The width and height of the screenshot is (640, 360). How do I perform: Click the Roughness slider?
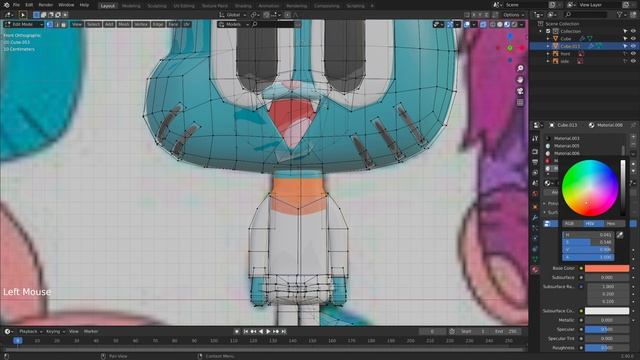(607, 348)
